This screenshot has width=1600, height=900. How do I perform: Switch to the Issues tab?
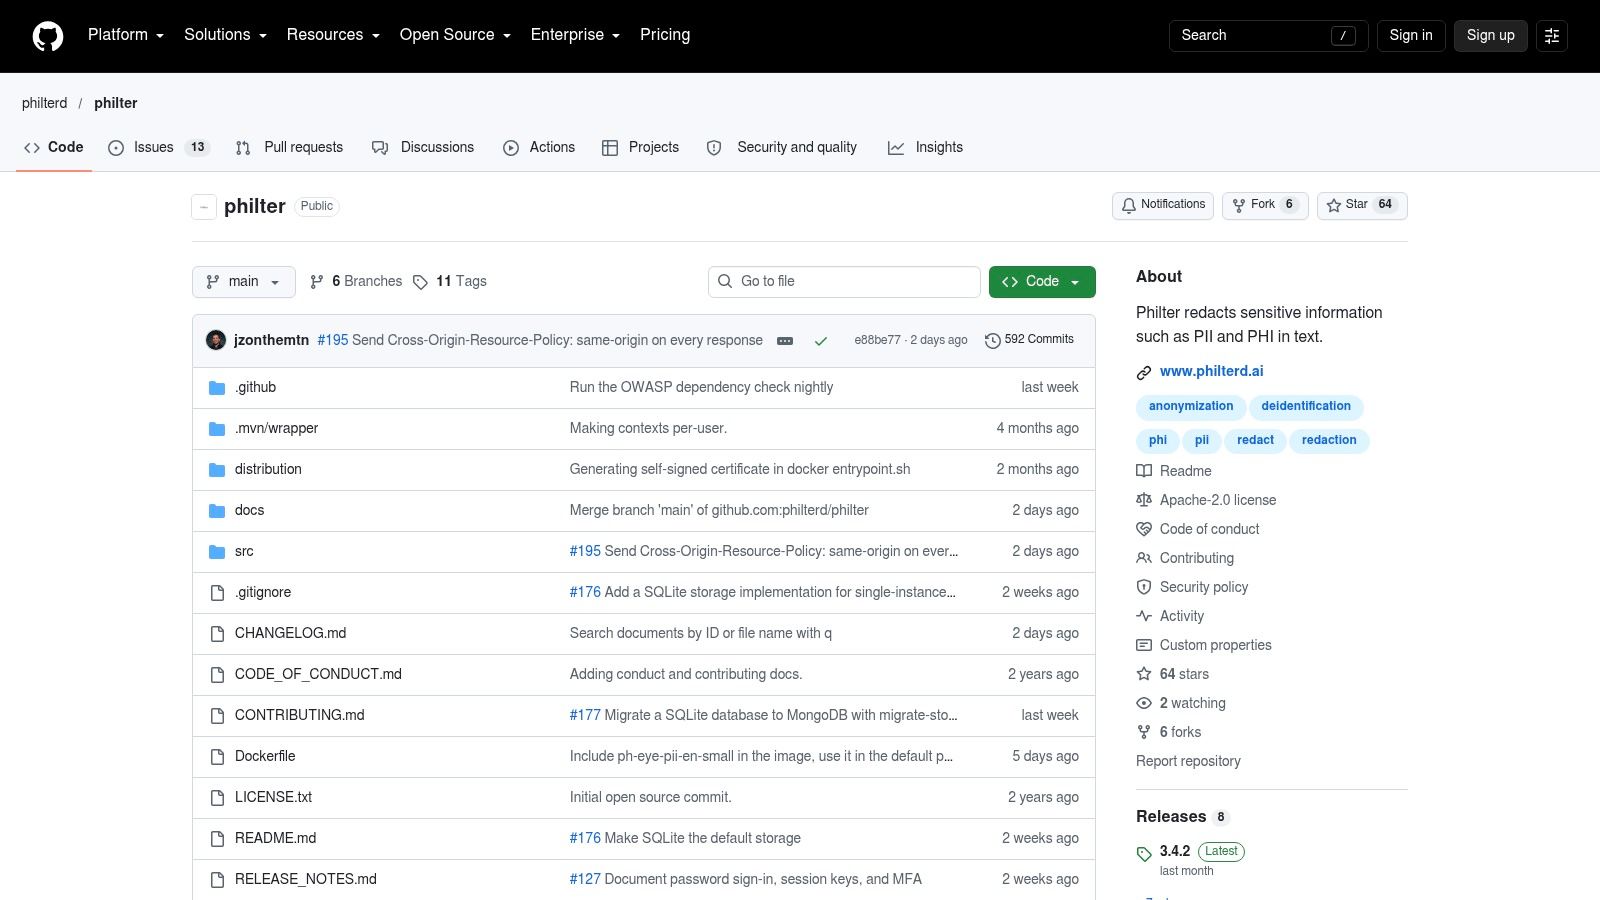[159, 147]
